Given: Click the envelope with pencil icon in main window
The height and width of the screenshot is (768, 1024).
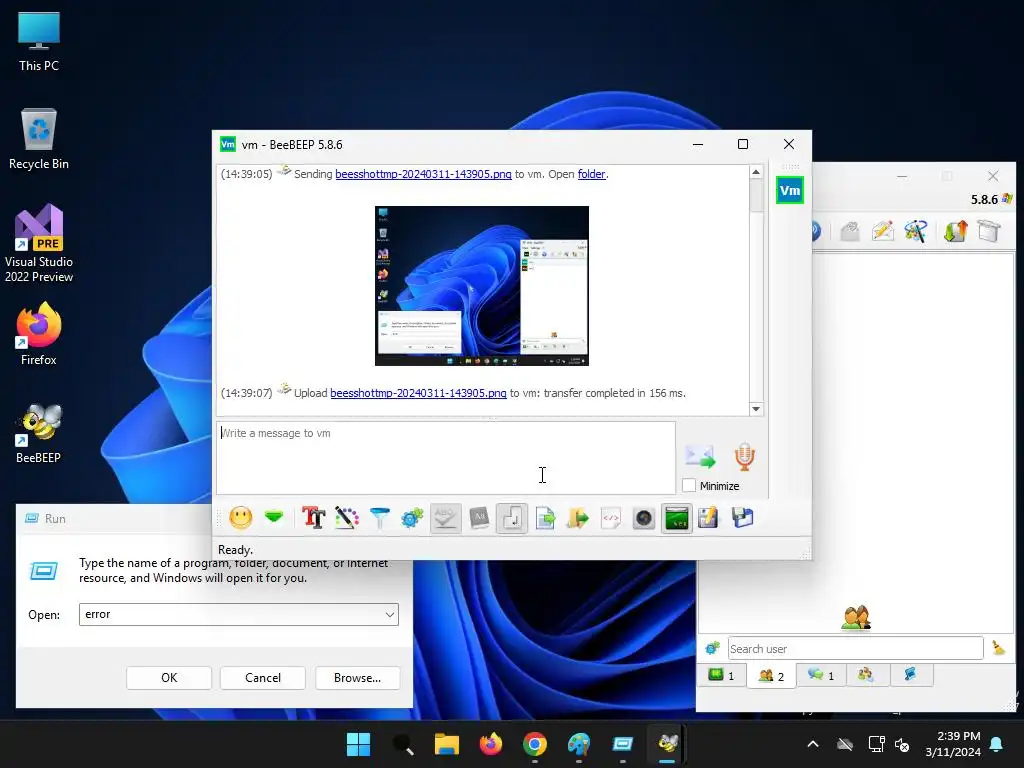Looking at the screenshot, I should click(x=883, y=231).
